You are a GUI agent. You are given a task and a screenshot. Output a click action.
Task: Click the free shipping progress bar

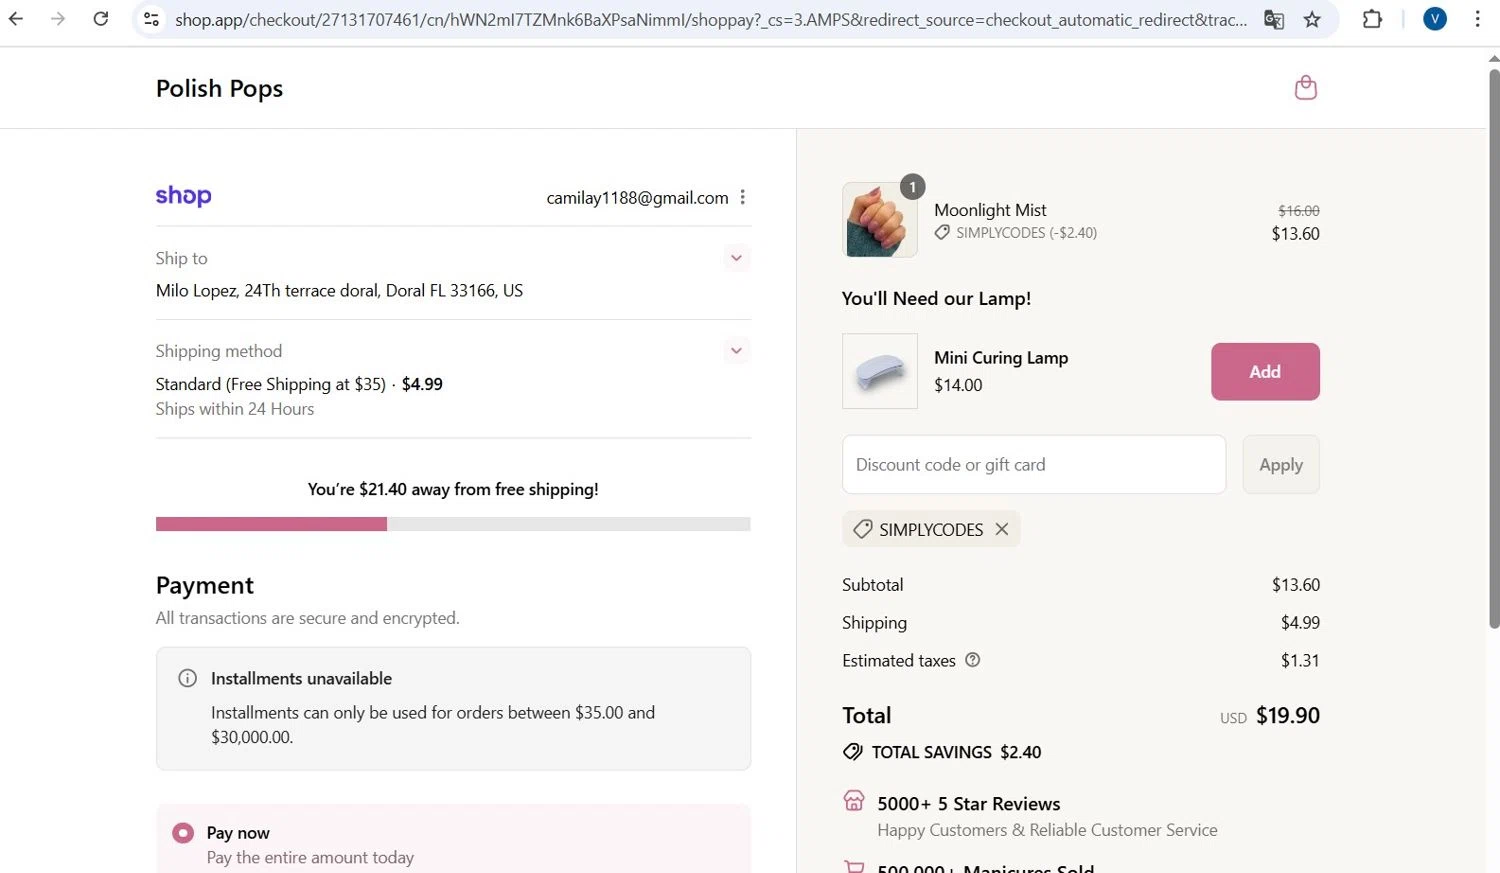coord(453,524)
